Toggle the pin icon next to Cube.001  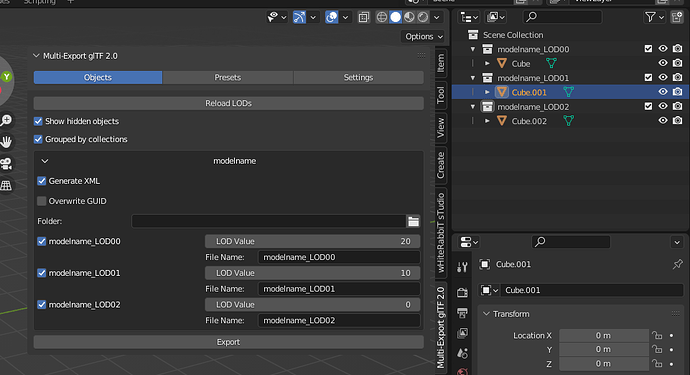677,264
